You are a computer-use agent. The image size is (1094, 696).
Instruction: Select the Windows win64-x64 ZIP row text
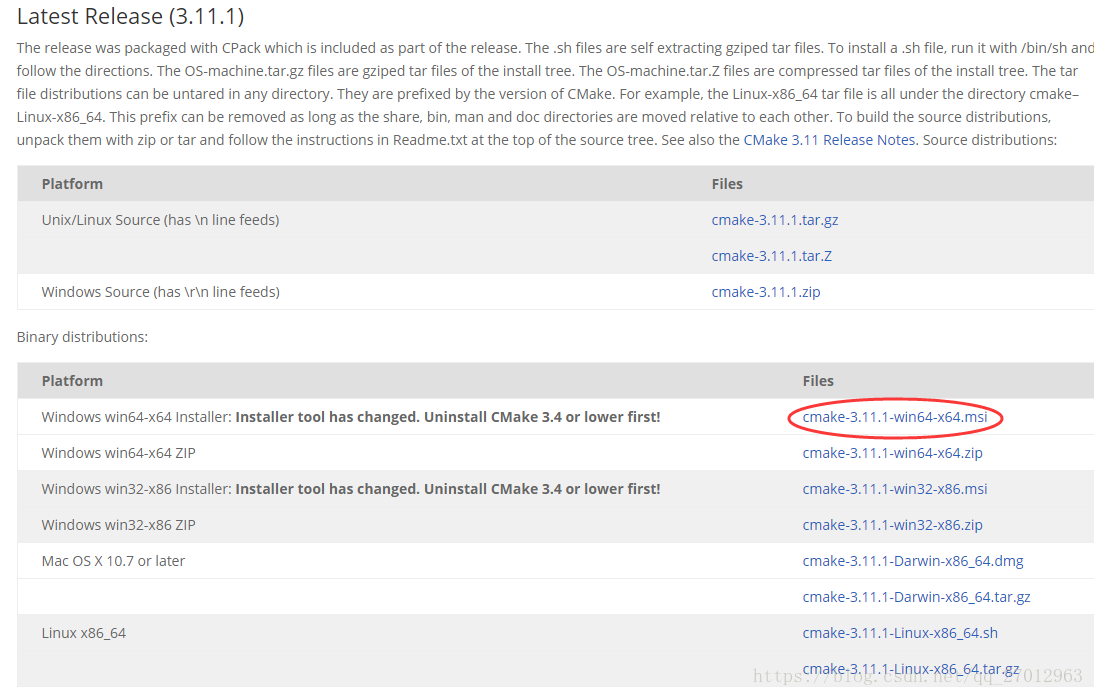[x=119, y=453]
